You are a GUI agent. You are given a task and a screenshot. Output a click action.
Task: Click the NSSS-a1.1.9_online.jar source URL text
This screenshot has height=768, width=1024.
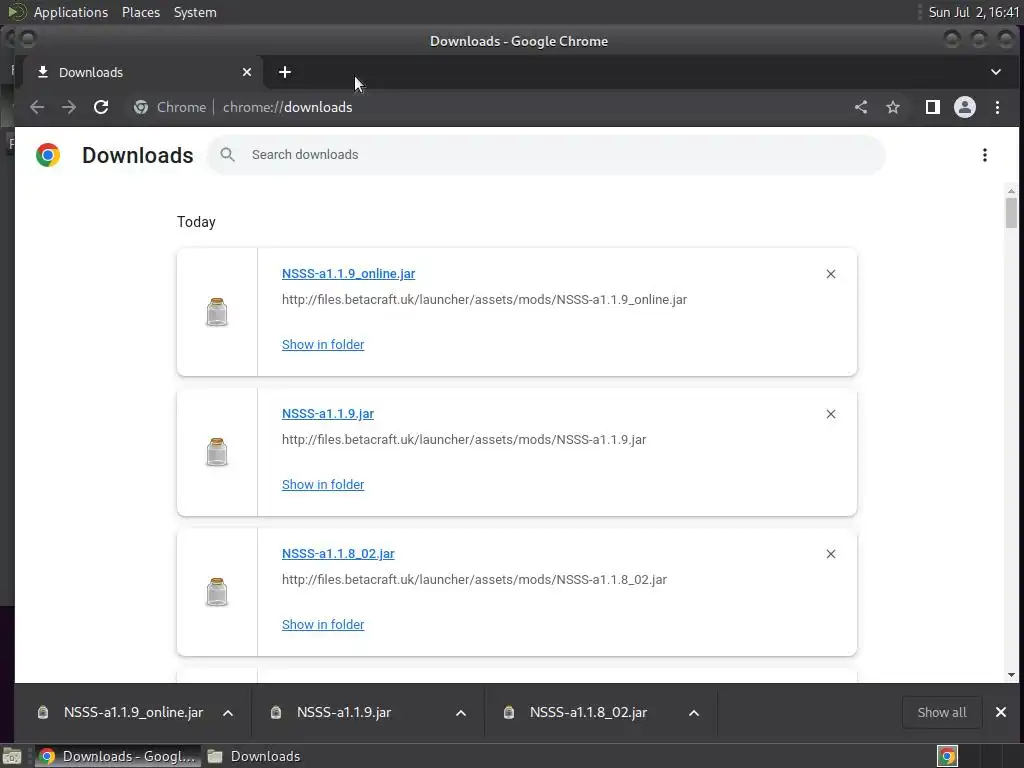coord(484,300)
